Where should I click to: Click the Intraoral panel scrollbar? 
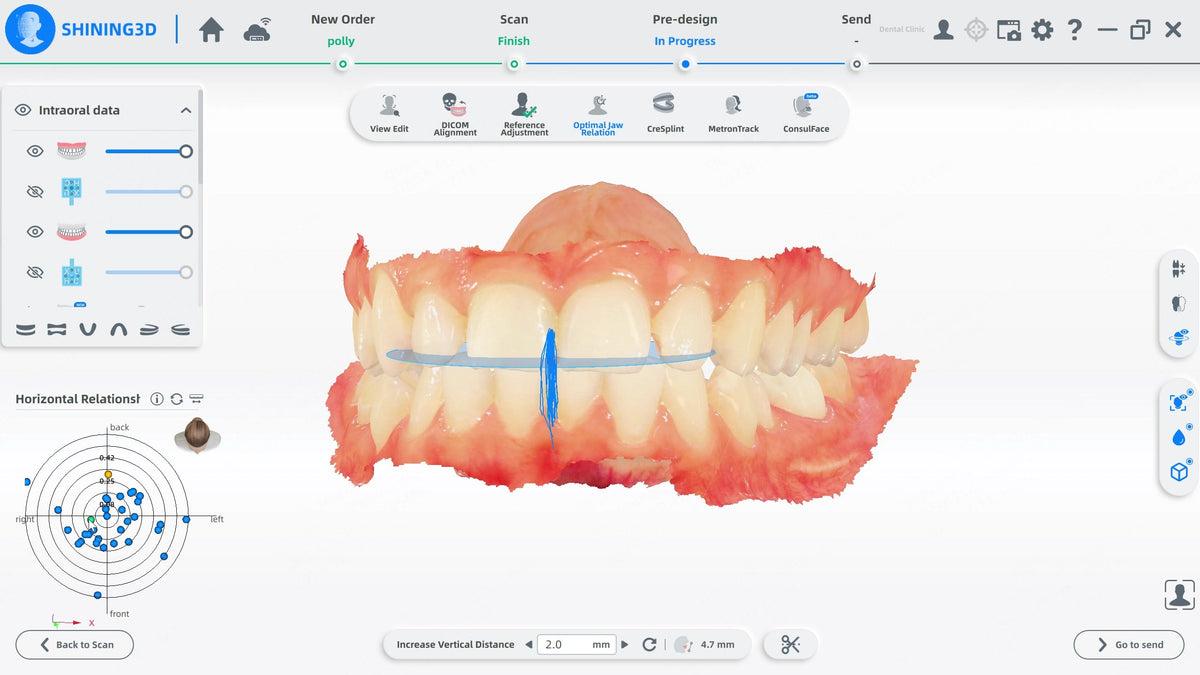pyautogui.click(x=200, y=136)
